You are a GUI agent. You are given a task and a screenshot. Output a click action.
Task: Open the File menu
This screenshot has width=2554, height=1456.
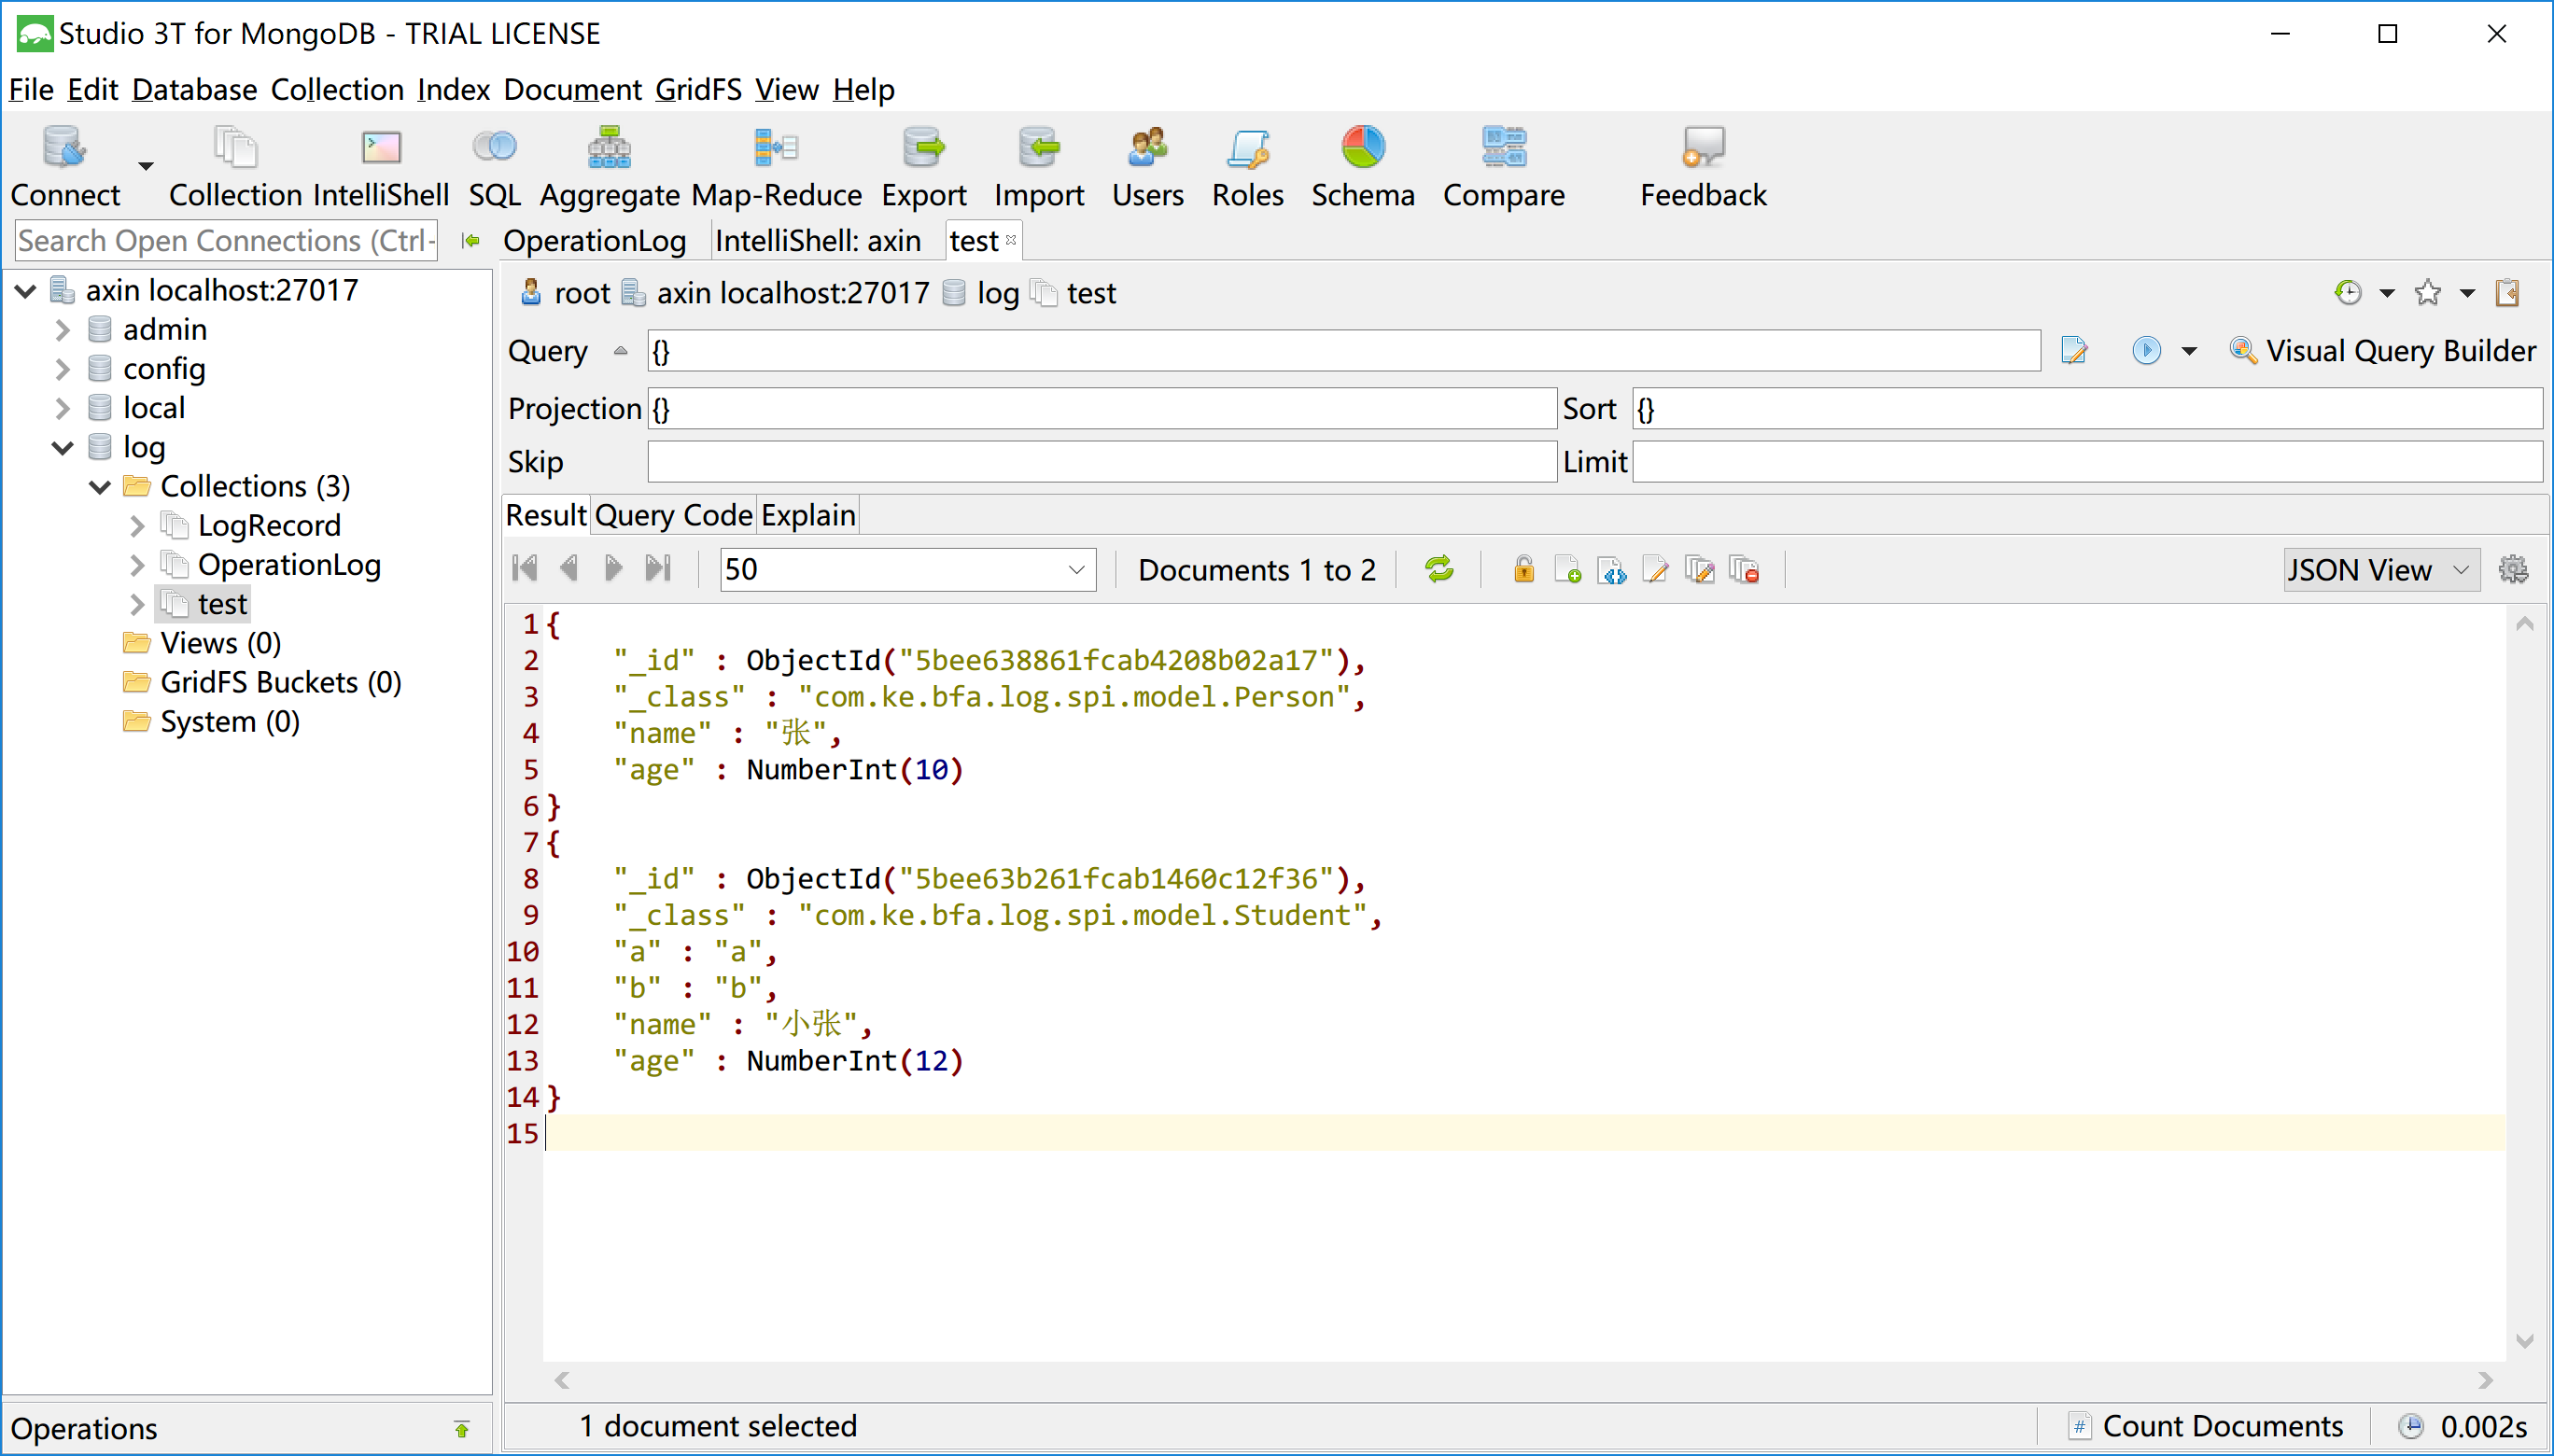pos(30,89)
